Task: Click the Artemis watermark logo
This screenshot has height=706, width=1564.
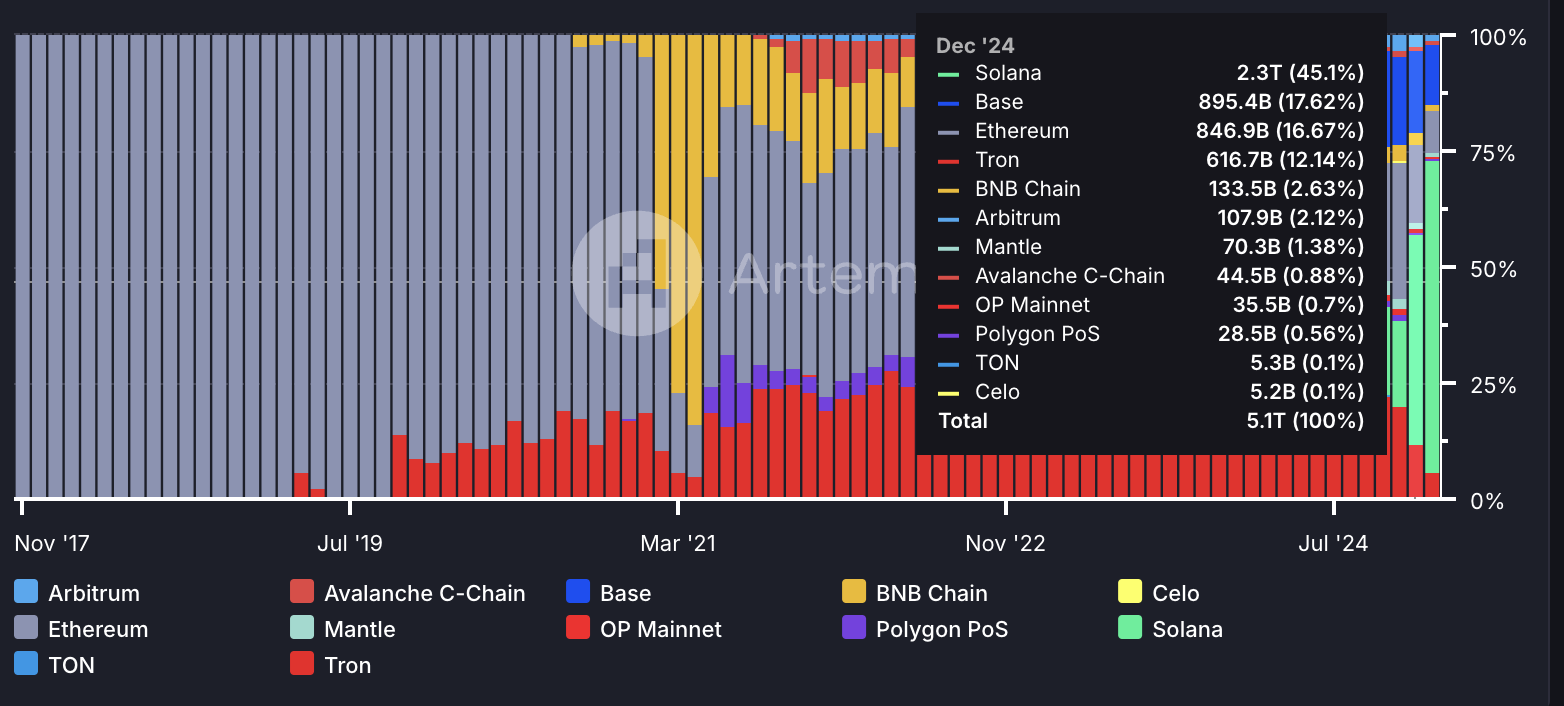Action: 636,272
